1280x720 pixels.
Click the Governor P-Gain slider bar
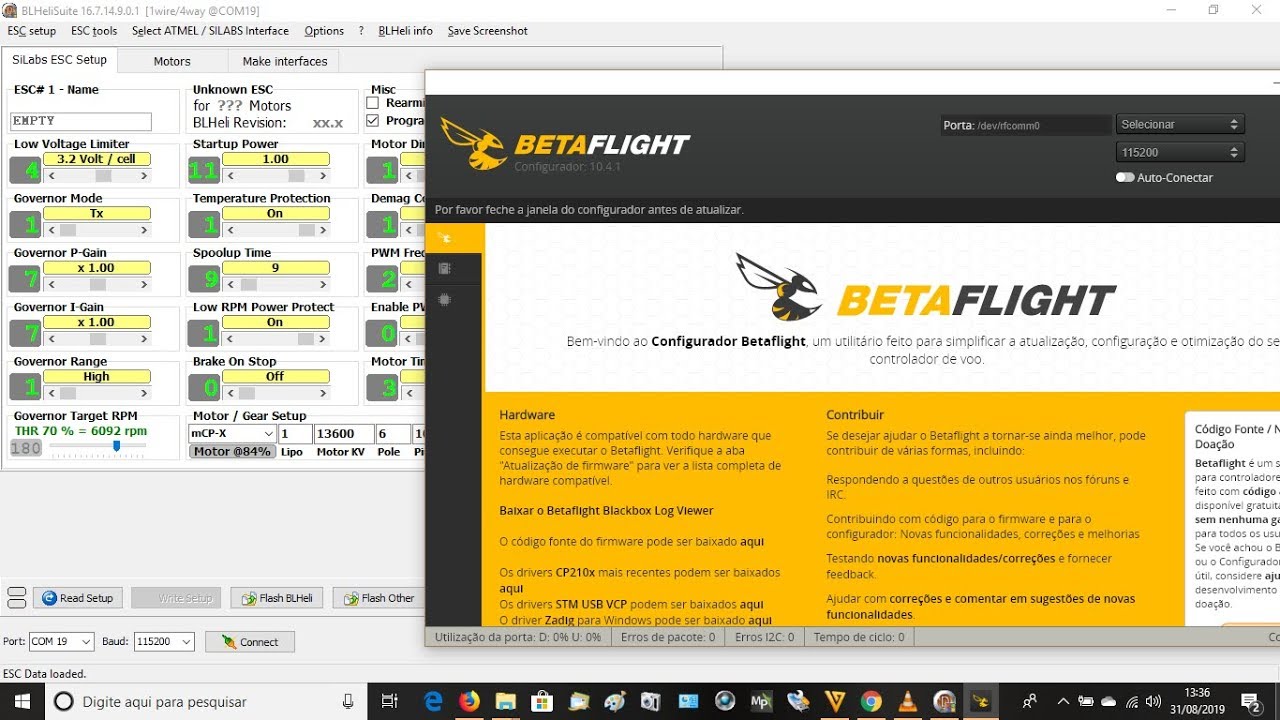tap(99, 284)
